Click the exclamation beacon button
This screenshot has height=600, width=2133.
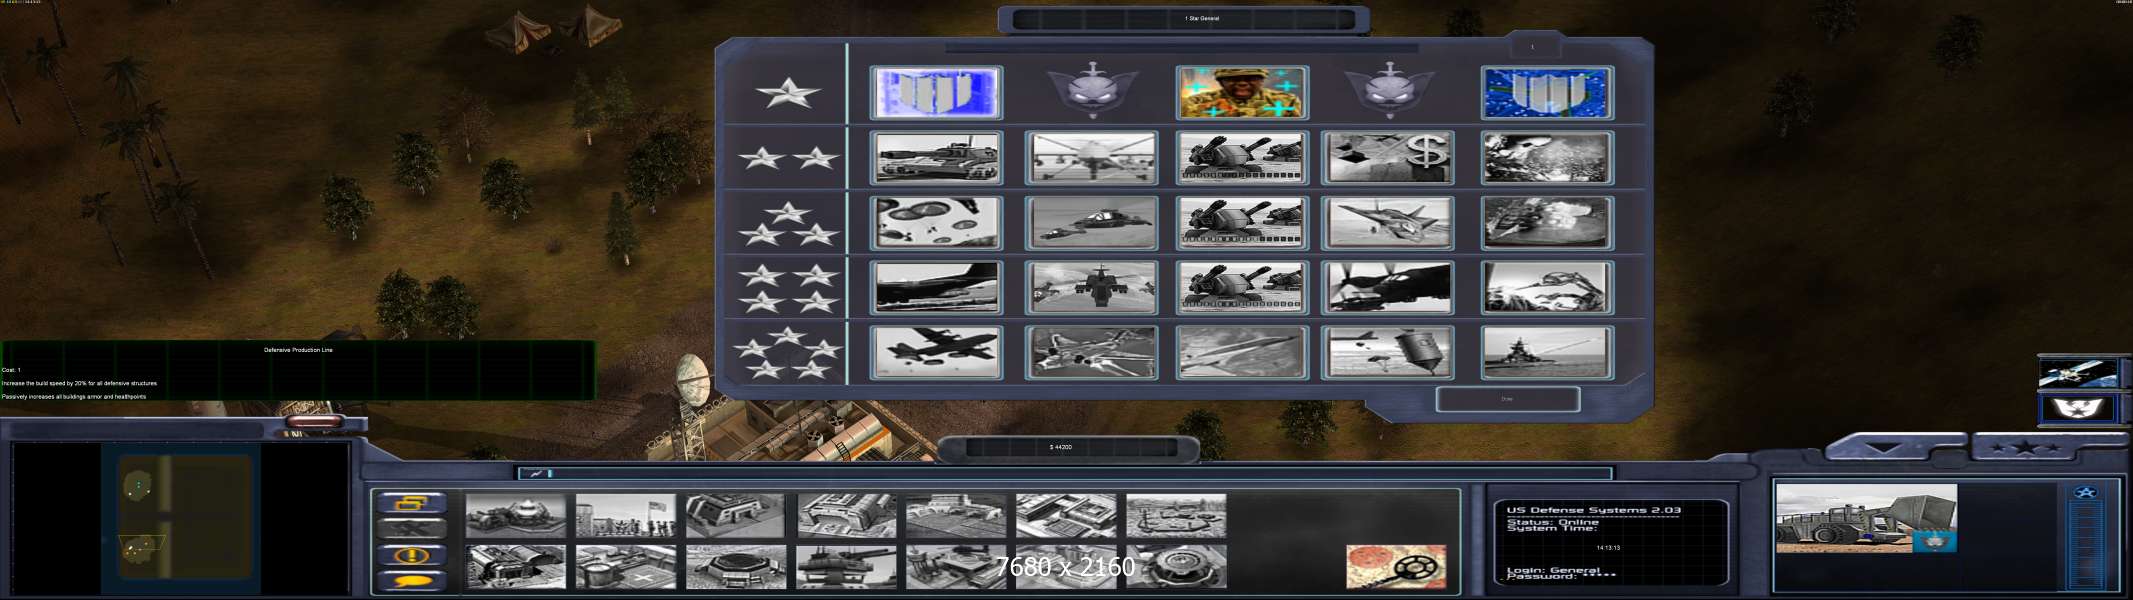[410, 555]
